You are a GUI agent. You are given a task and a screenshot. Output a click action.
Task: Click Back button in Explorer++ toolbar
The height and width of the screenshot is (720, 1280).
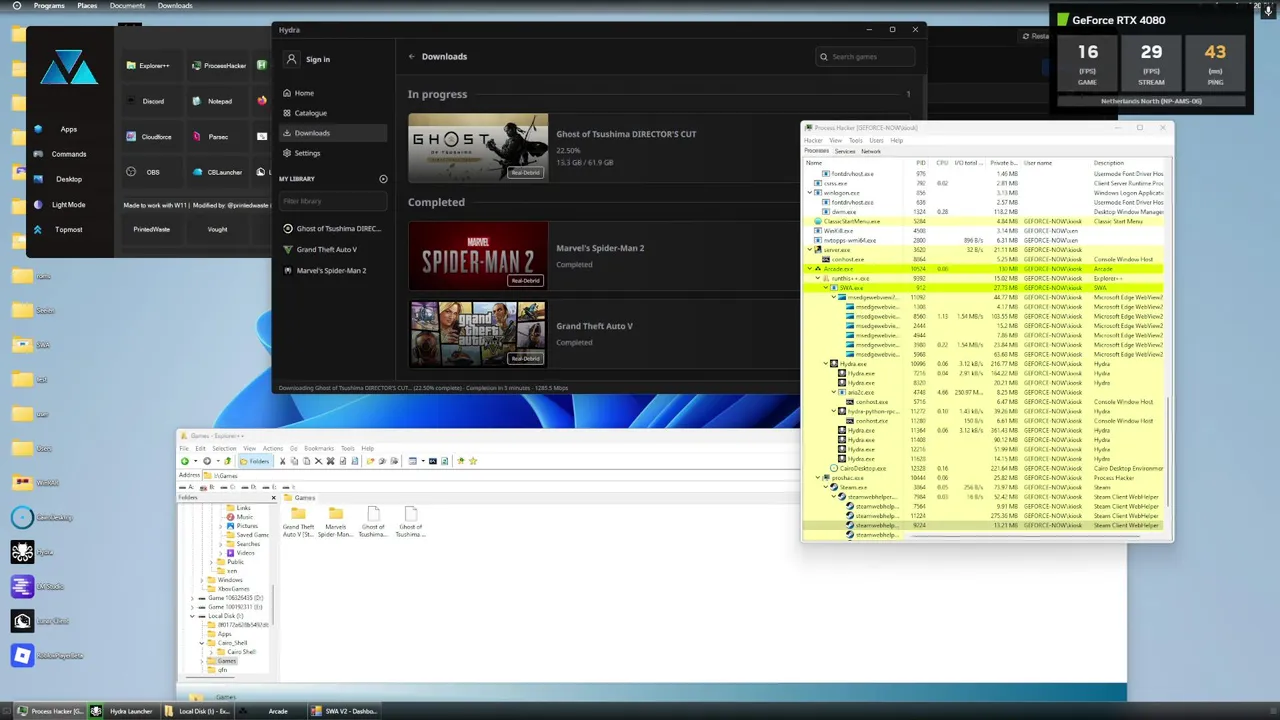(x=185, y=461)
